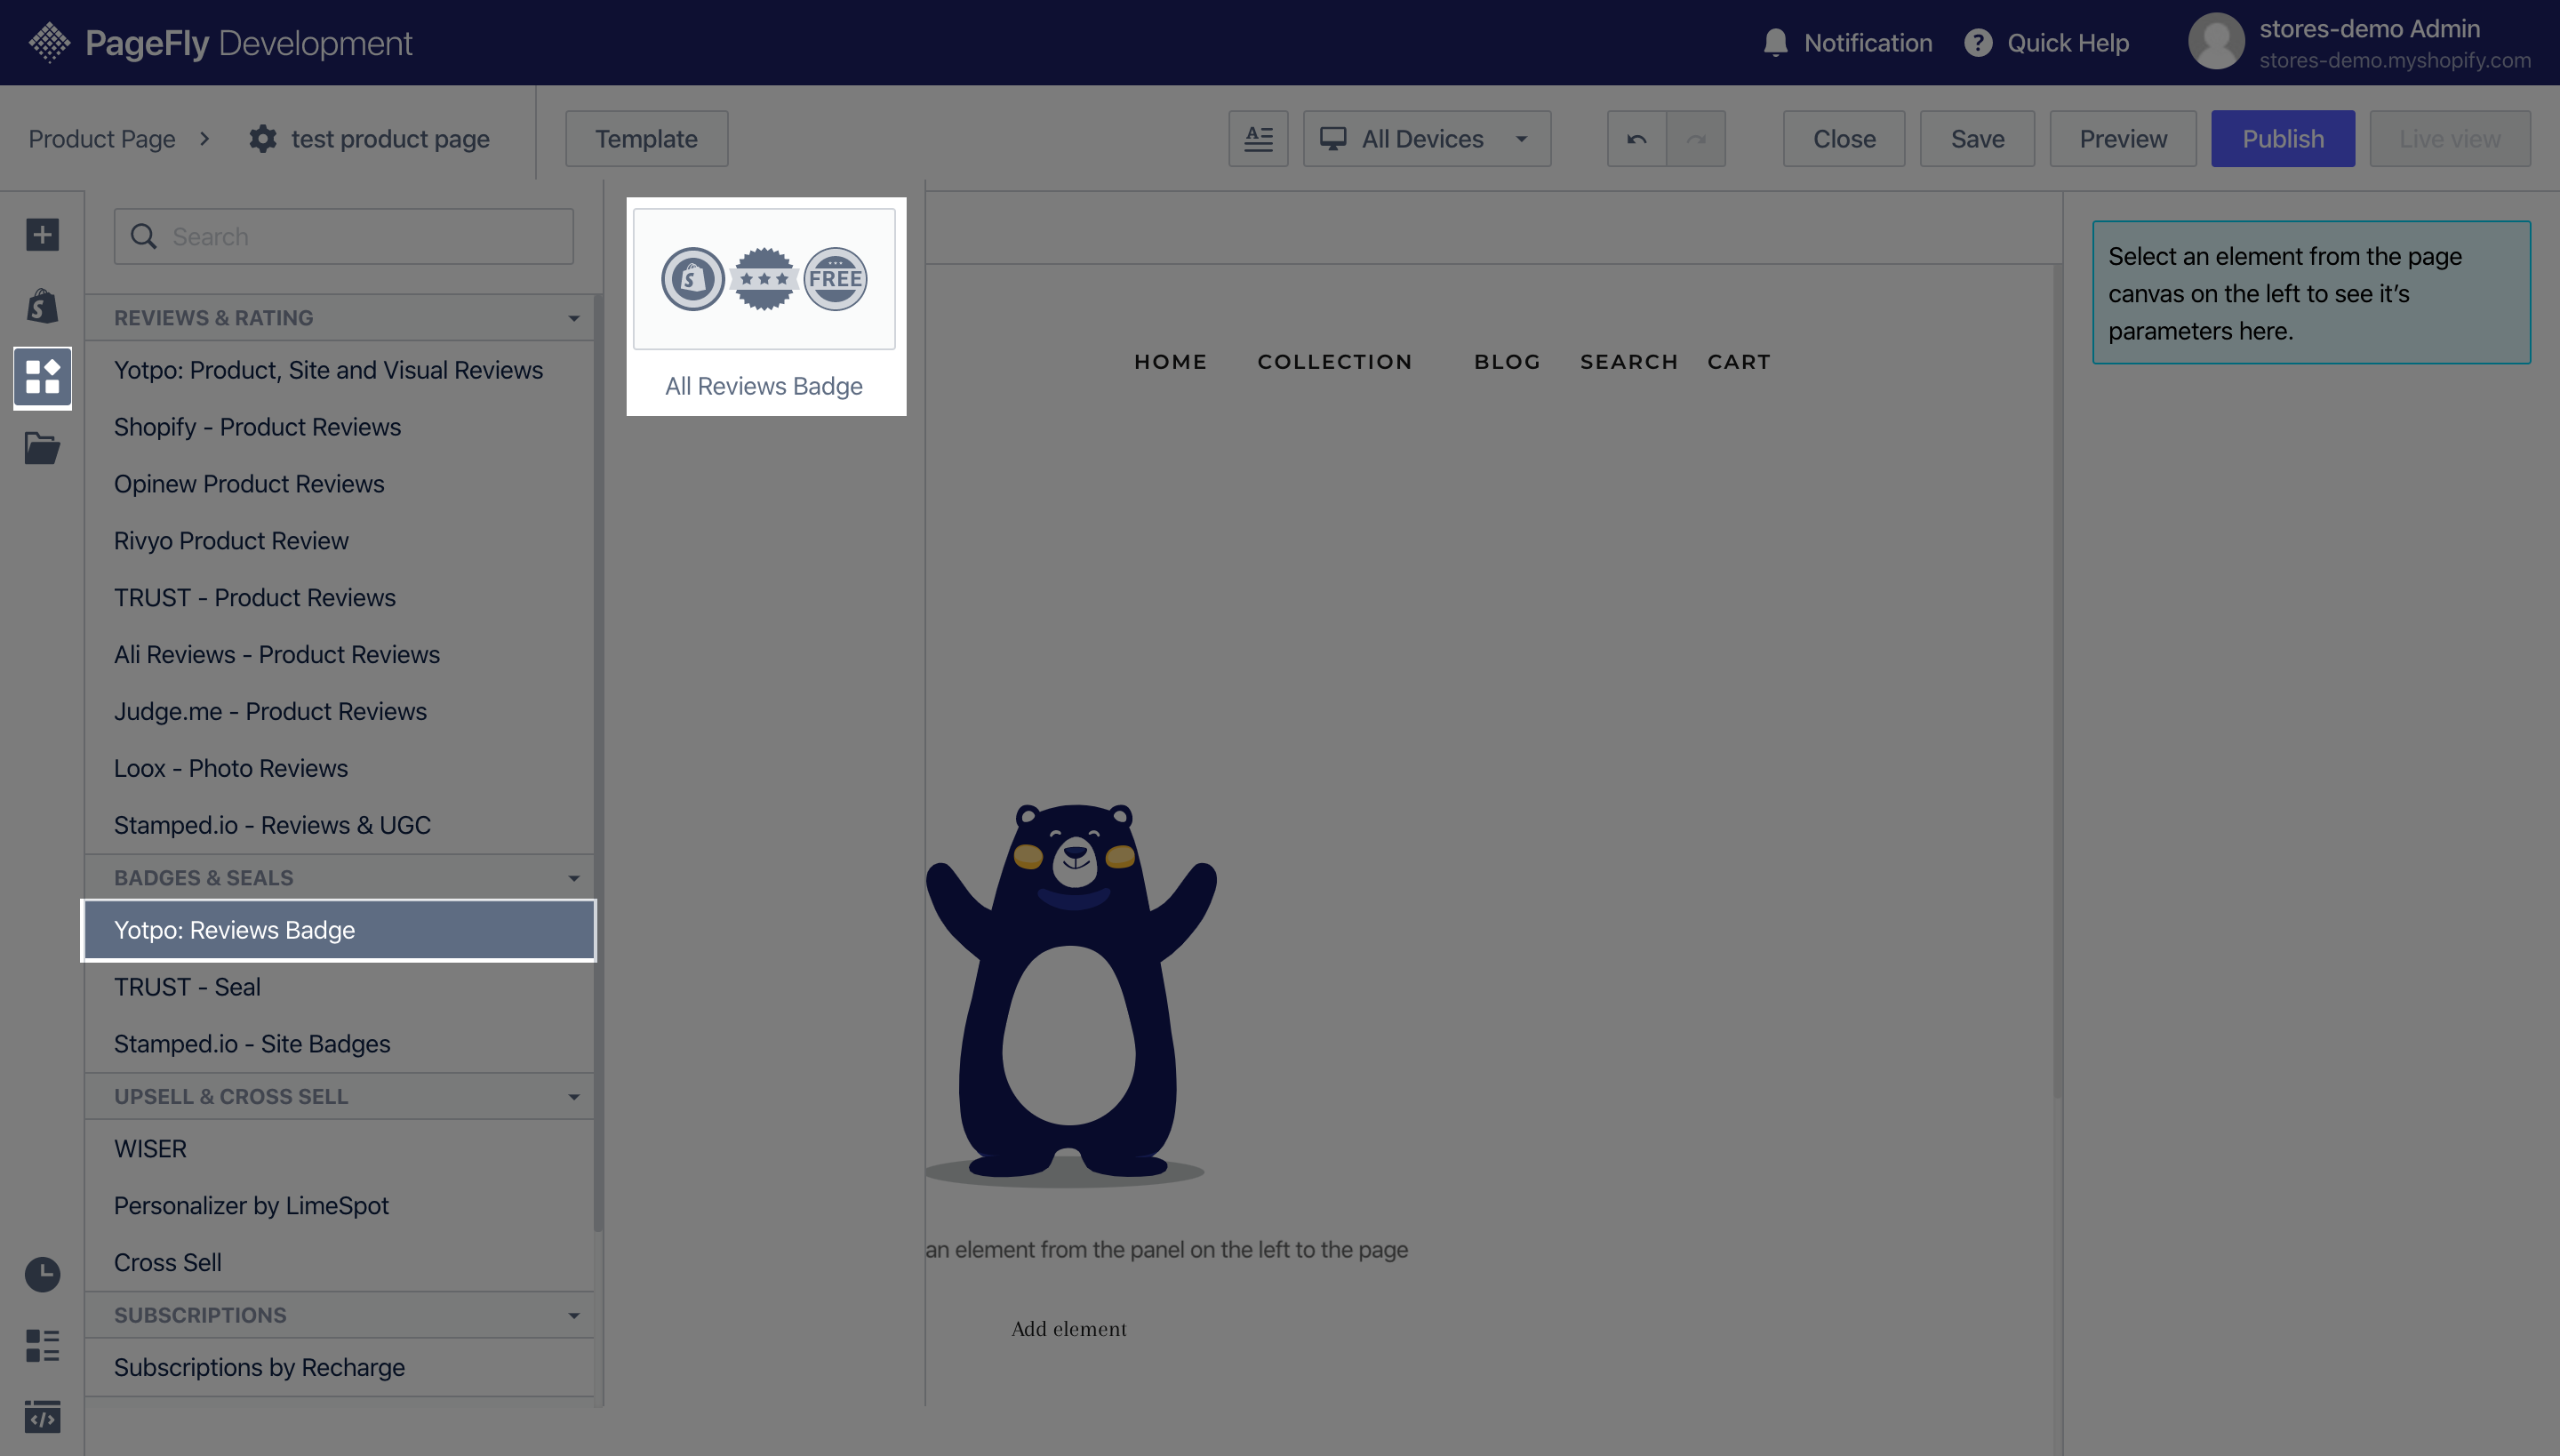Click HOME in the canvas navigation

[x=1170, y=362]
